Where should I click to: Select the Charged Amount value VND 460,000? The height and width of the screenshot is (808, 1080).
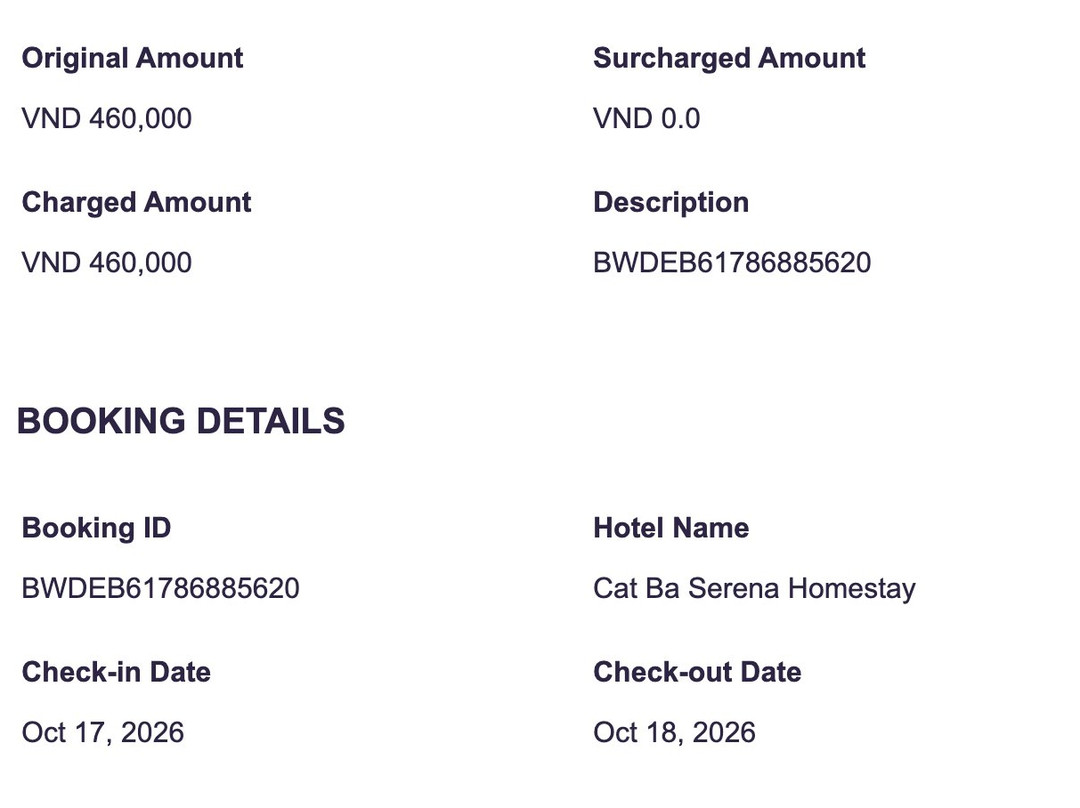click(x=107, y=262)
